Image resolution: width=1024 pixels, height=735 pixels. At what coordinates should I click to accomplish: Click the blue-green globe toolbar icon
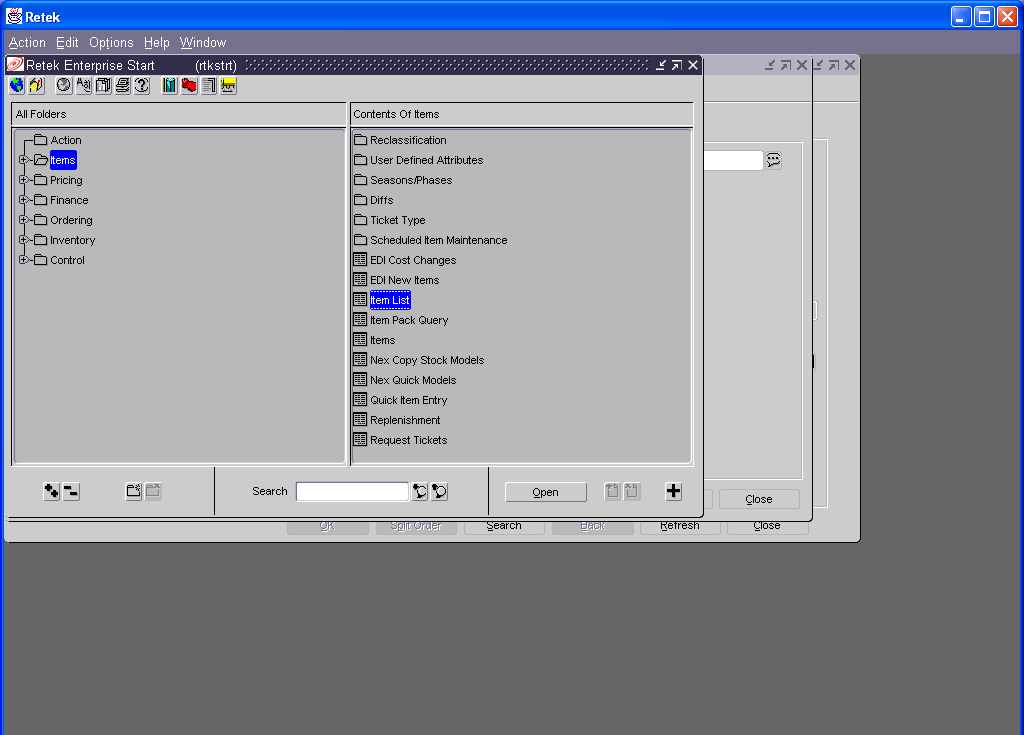coord(17,86)
